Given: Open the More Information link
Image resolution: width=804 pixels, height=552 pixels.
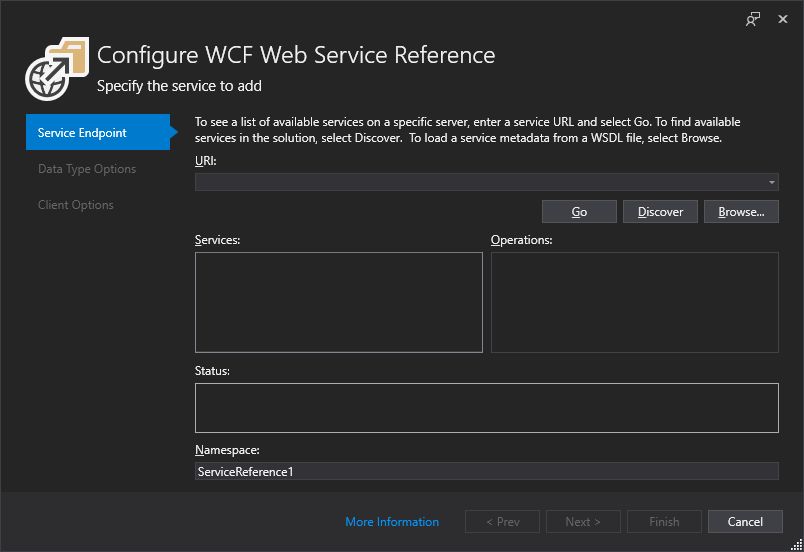Looking at the screenshot, I should pyautogui.click(x=392, y=522).
